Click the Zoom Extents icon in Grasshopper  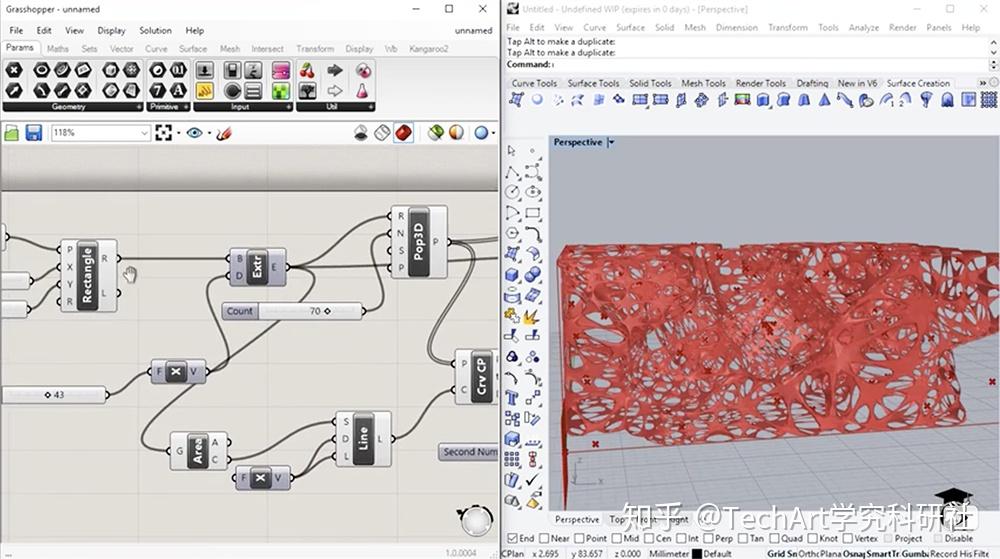click(163, 133)
